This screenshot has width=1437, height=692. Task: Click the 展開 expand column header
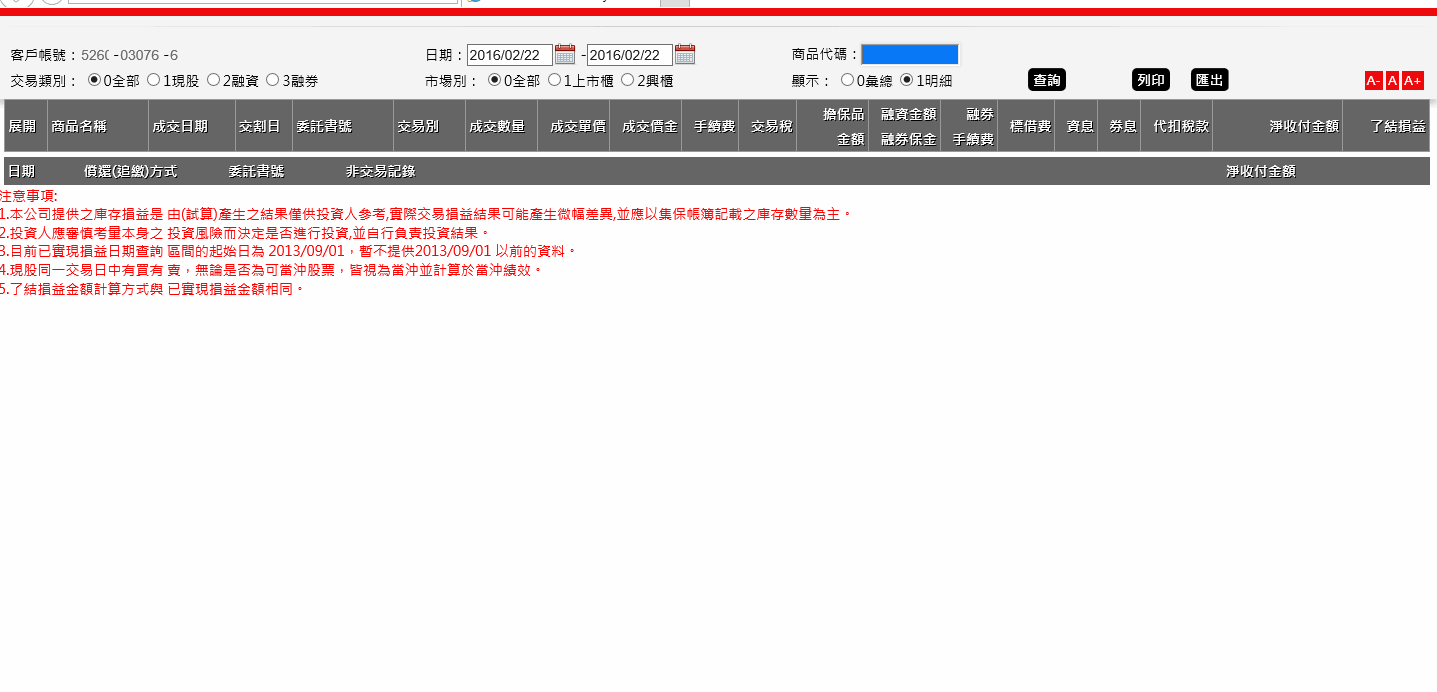(x=23, y=126)
